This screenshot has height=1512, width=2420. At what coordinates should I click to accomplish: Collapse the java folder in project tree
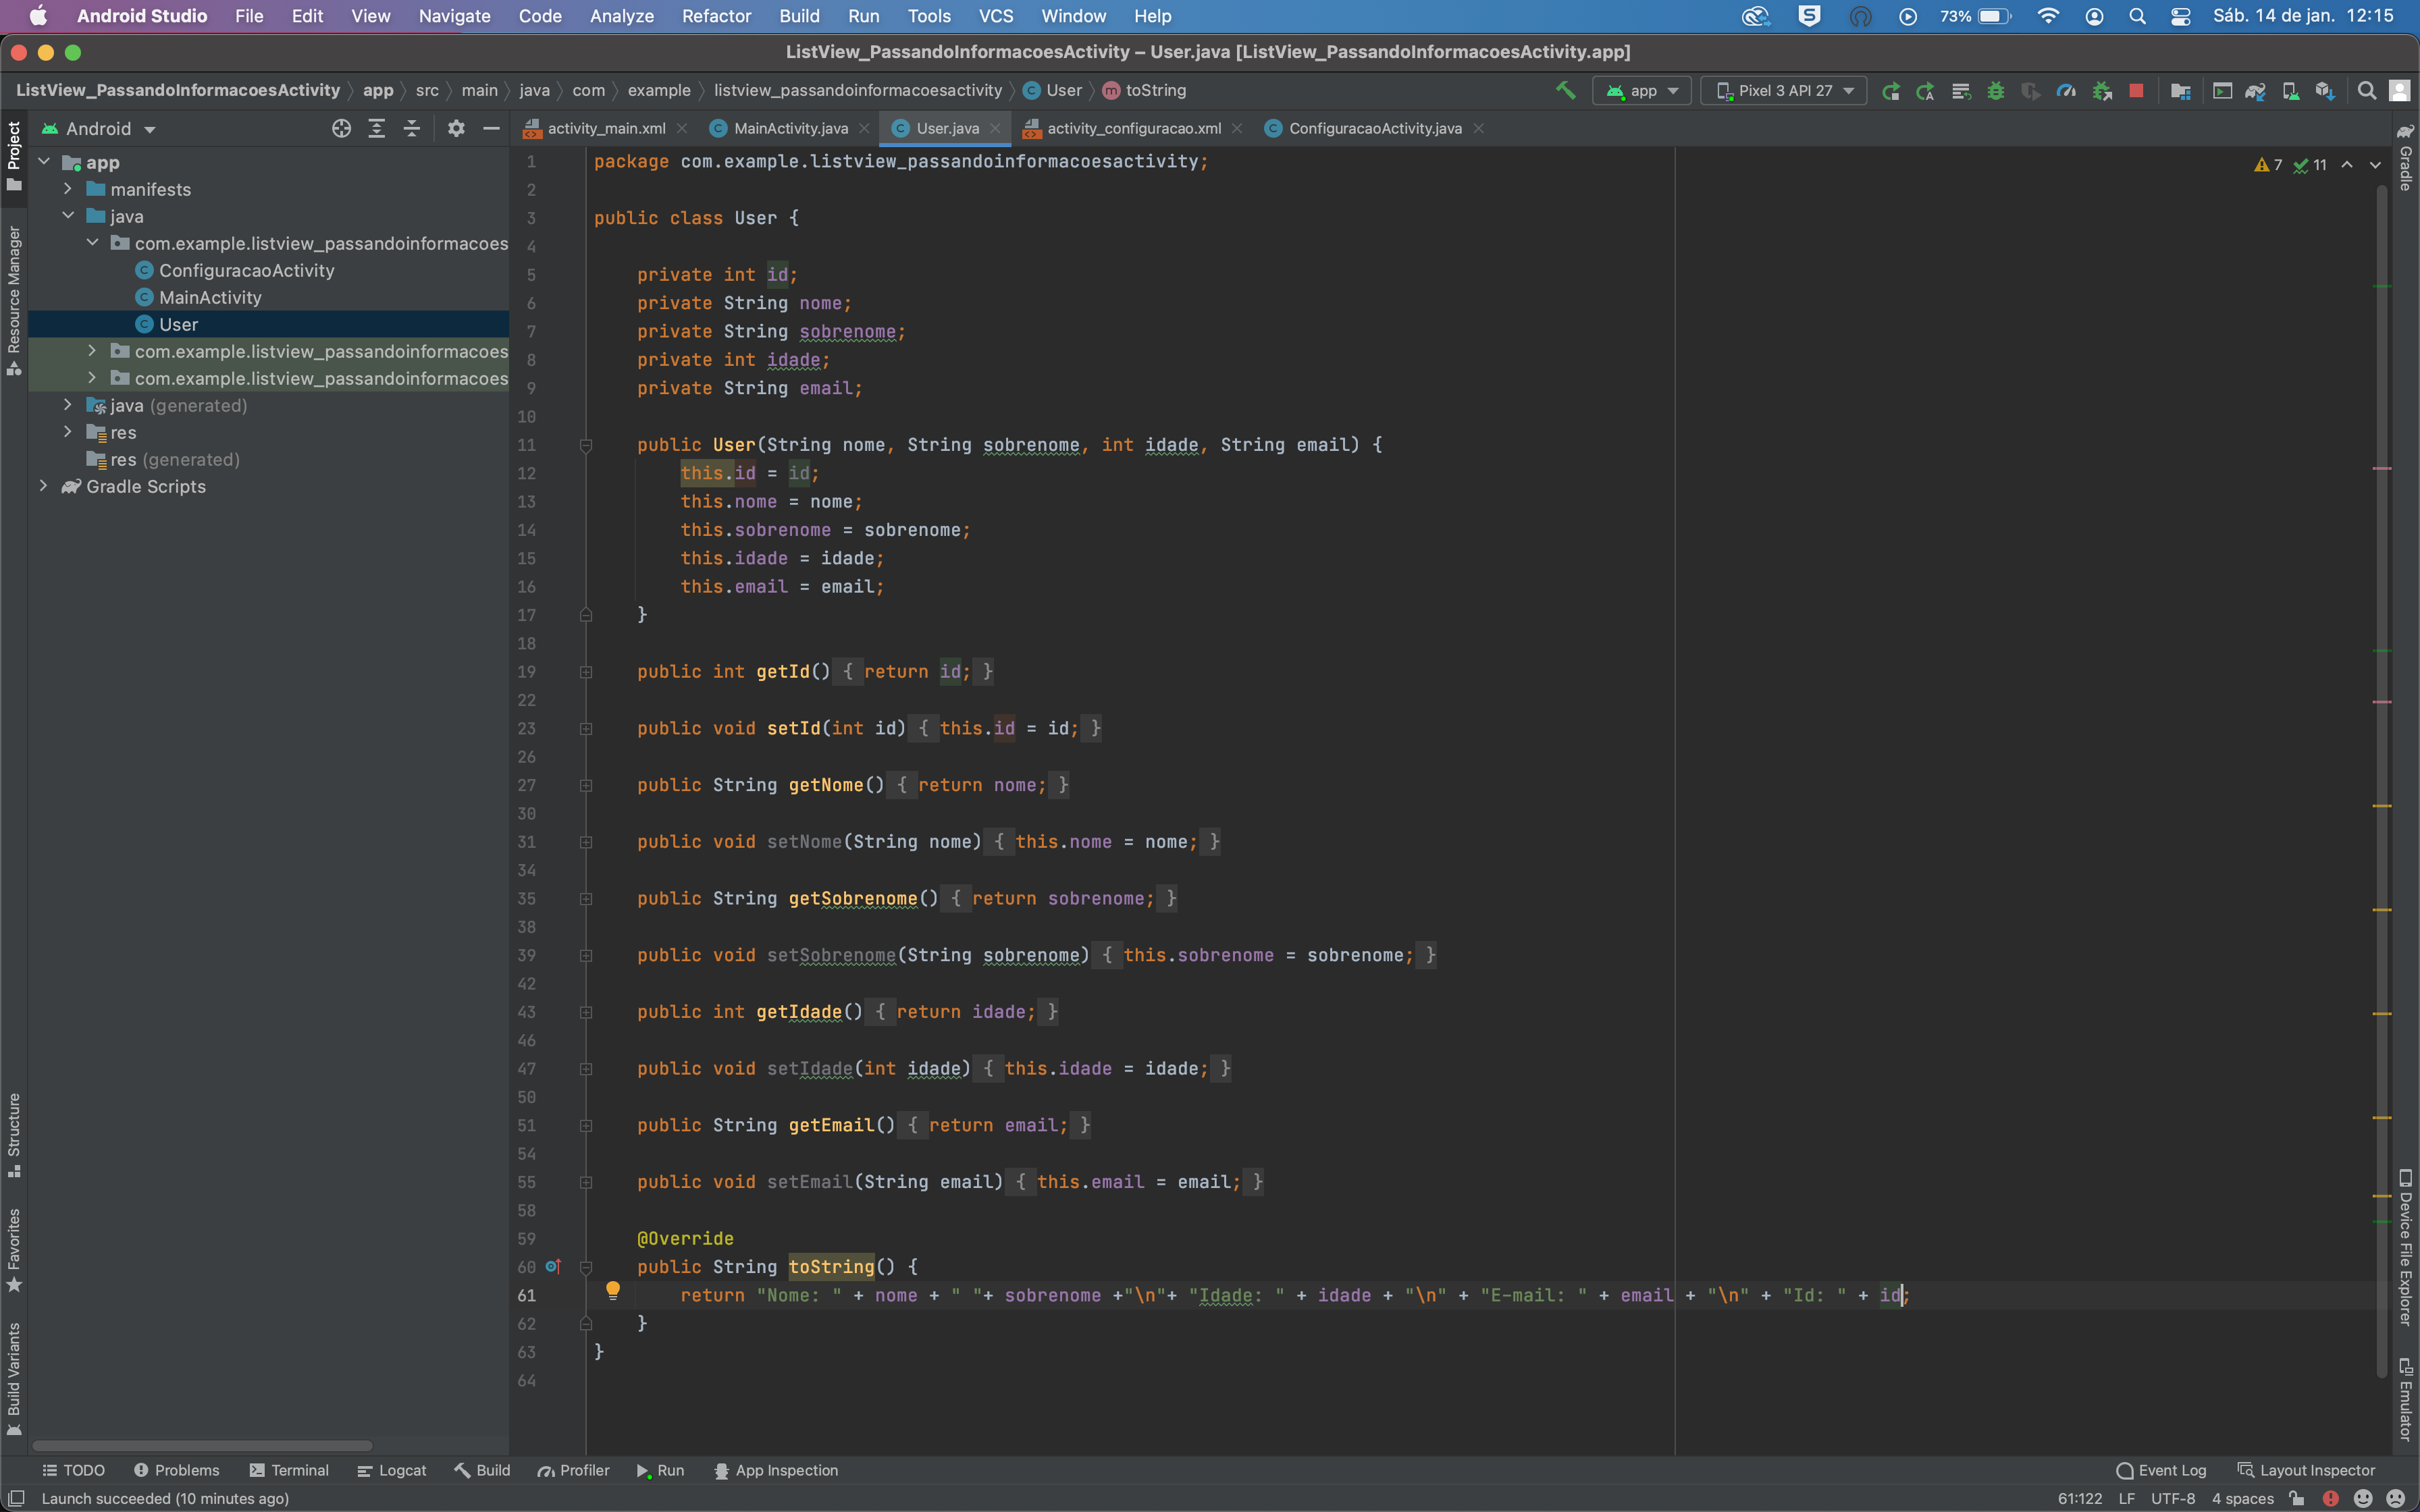point(68,216)
